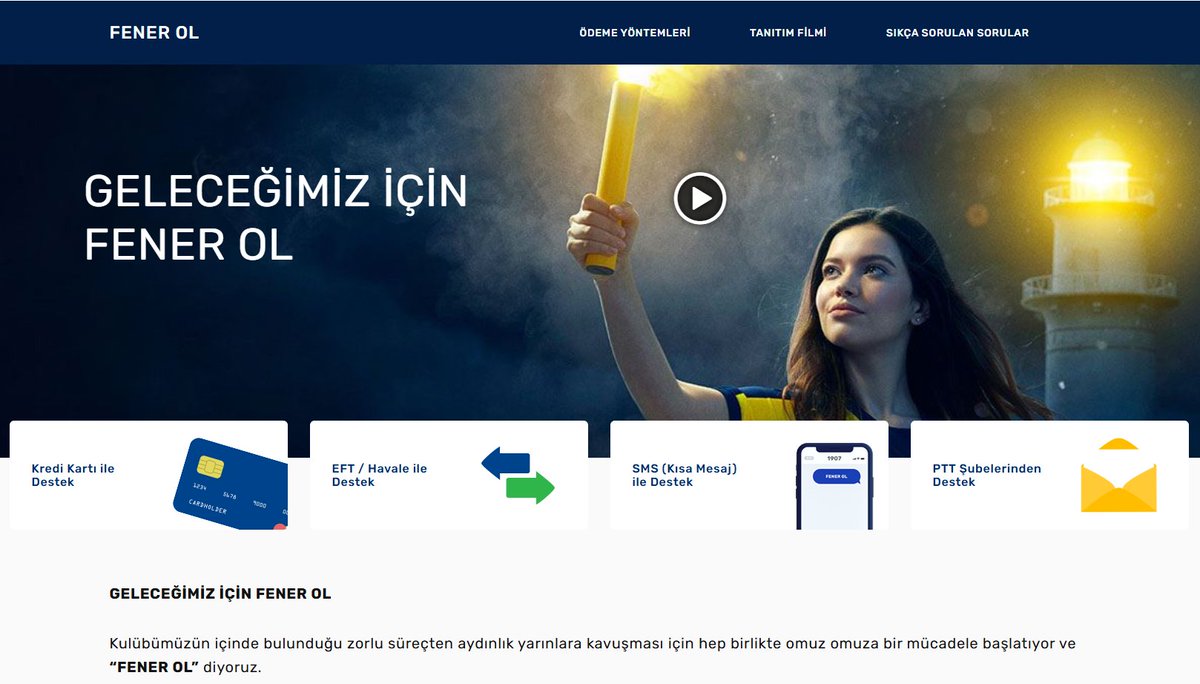The width and height of the screenshot is (1200, 684).
Task: Click the smartphone SMS icon
Action: pyautogui.click(x=835, y=486)
